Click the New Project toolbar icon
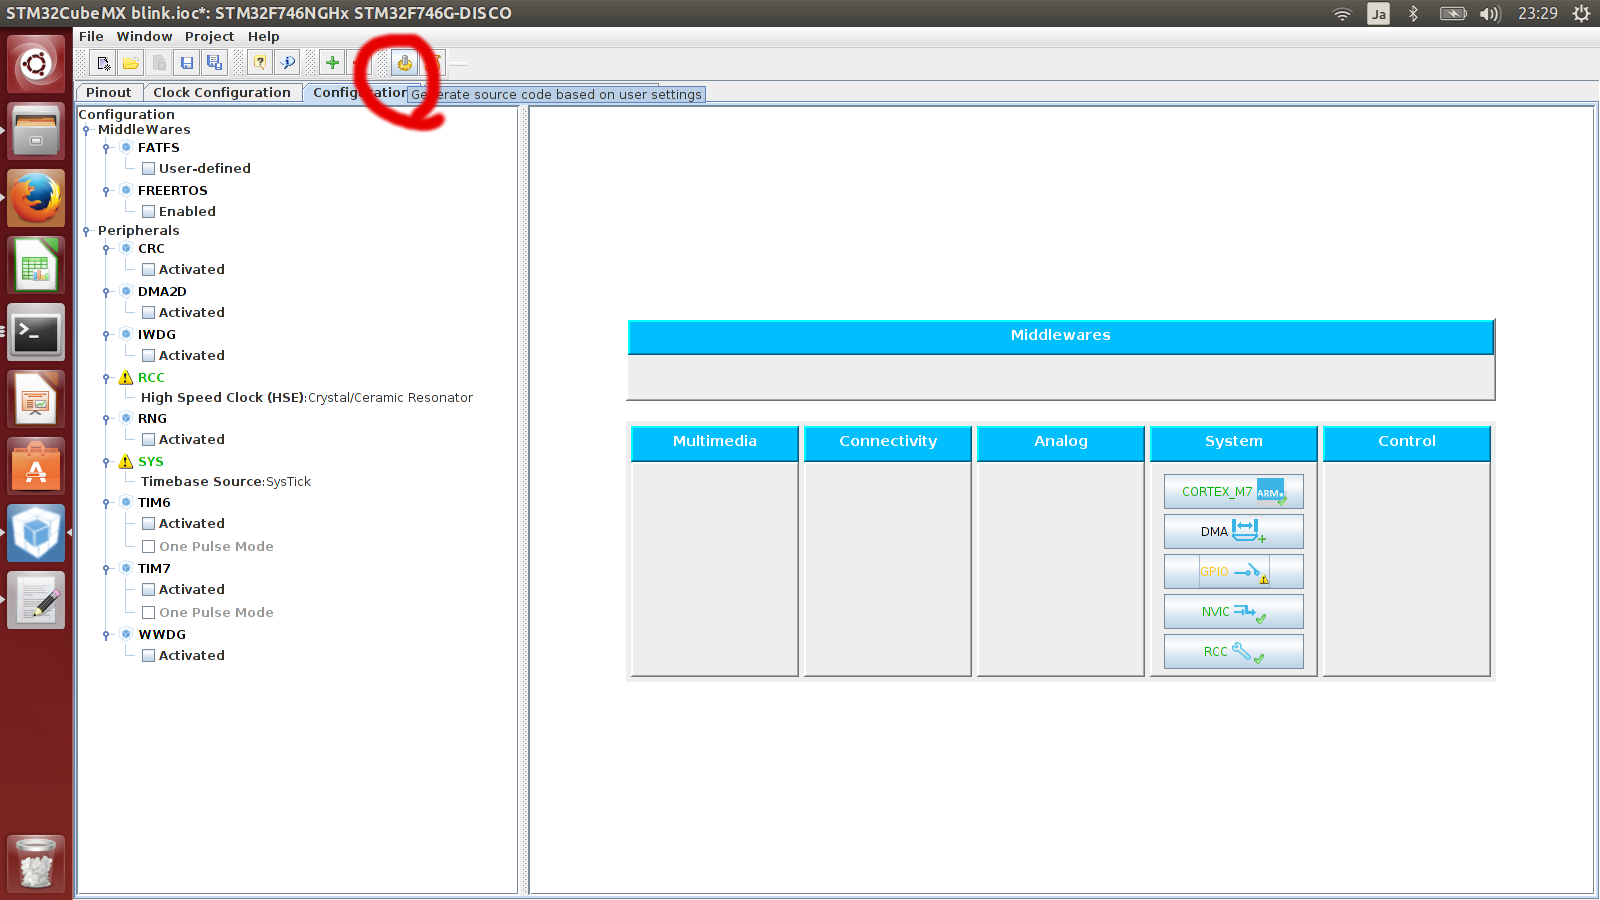The width and height of the screenshot is (1600, 900). (103, 63)
